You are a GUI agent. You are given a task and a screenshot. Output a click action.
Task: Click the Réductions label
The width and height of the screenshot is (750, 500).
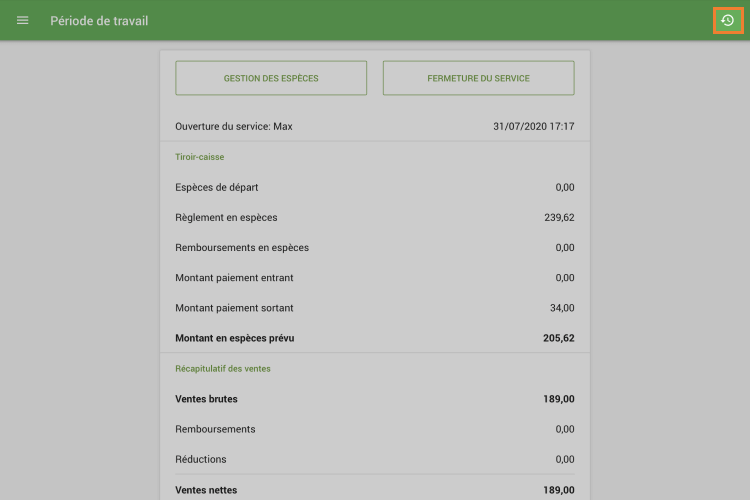tap(200, 459)
